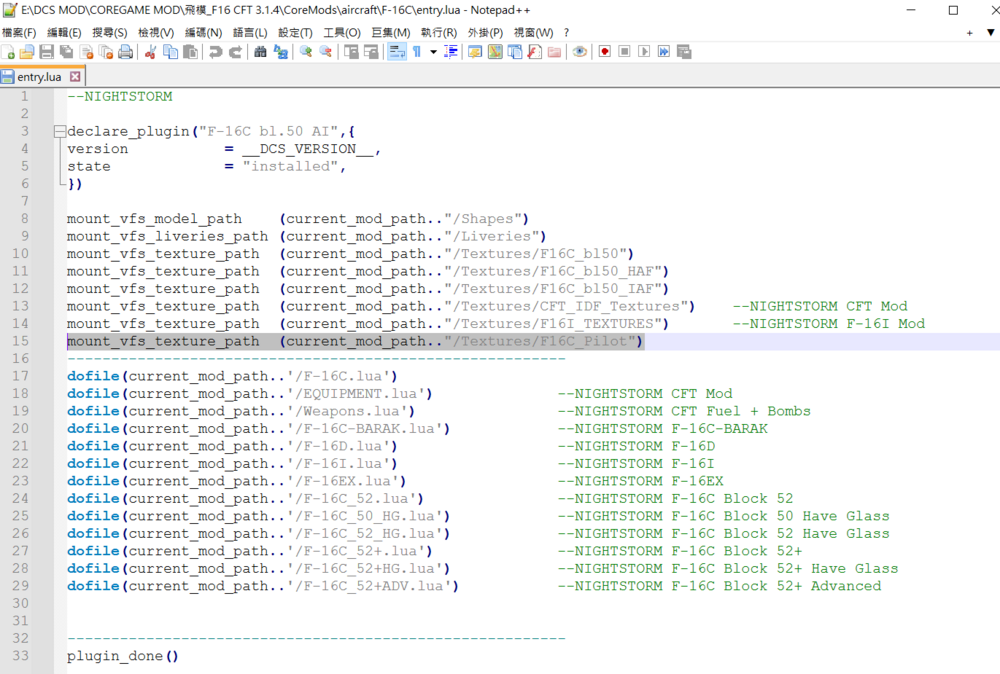
Task: Save the recorded macro icon
Action: (x=684, y=52)
